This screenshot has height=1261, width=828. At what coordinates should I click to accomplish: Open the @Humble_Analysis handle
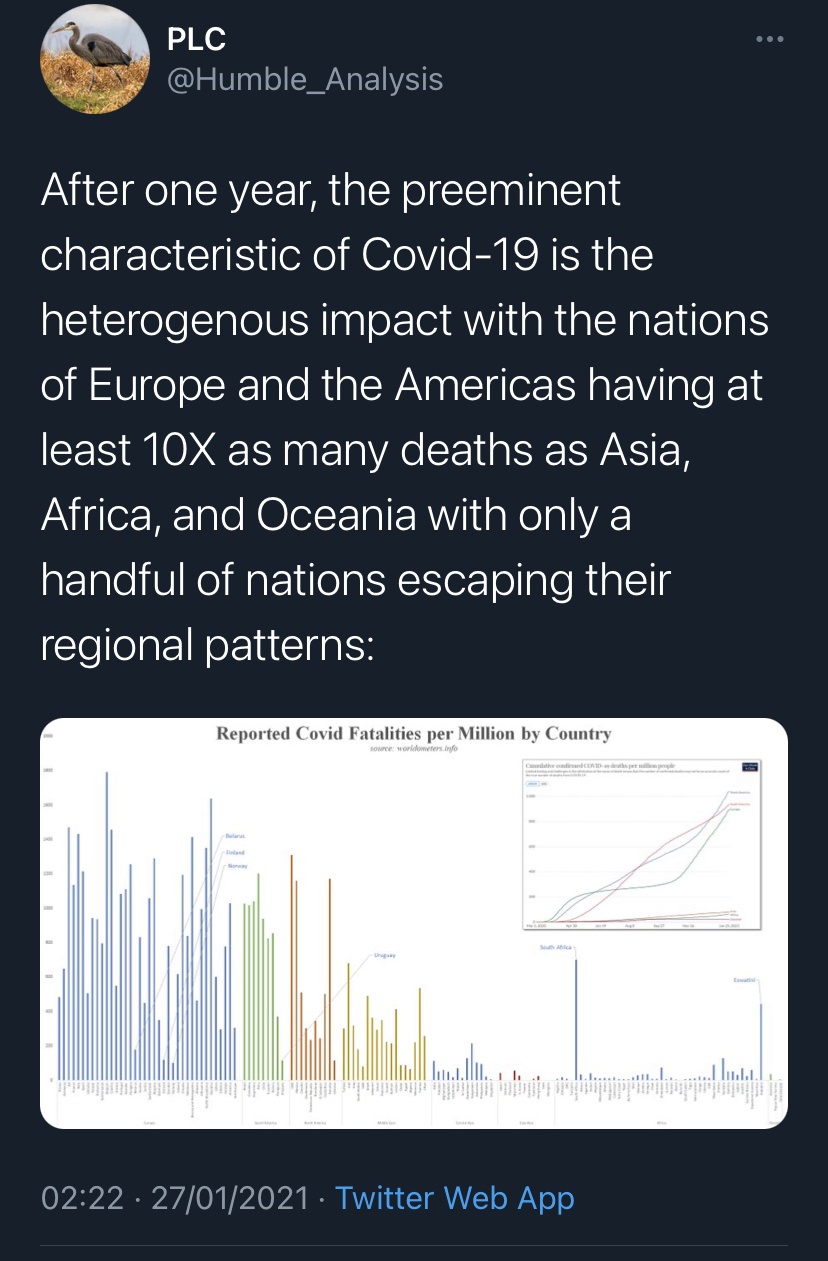(303, 79)
